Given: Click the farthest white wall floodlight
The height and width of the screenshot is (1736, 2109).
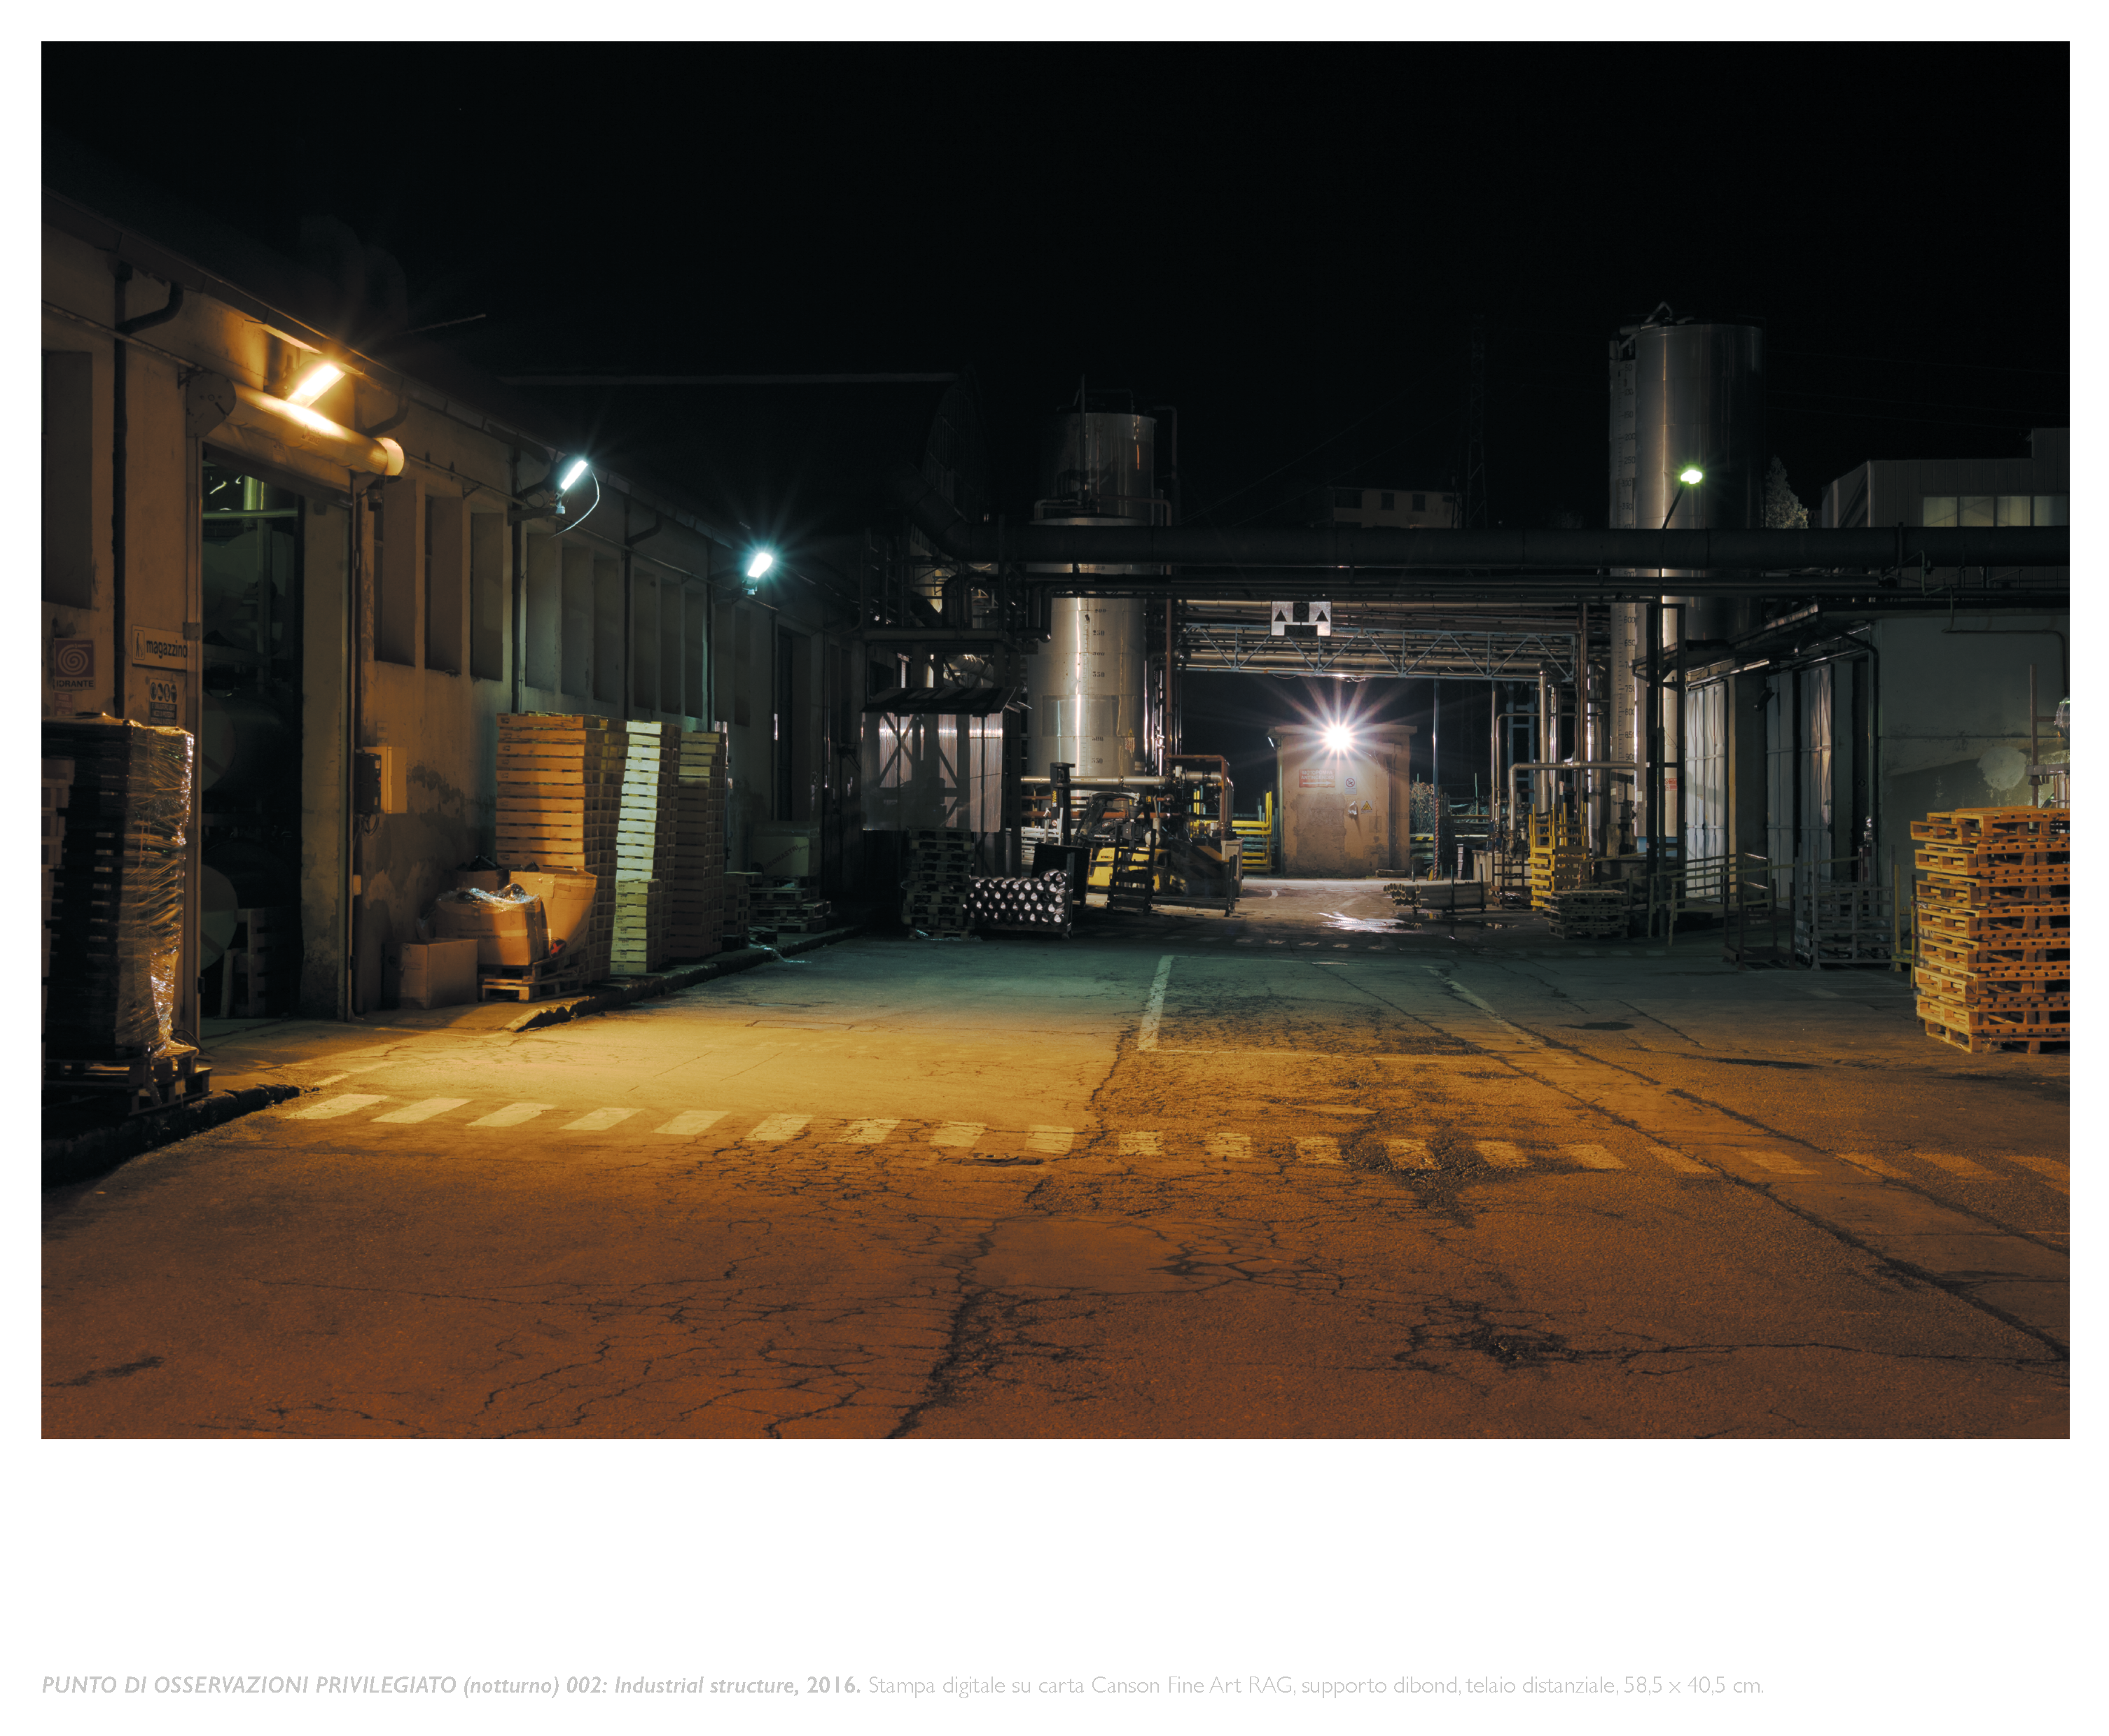Looking at the screenshot, I should [759, 564].
